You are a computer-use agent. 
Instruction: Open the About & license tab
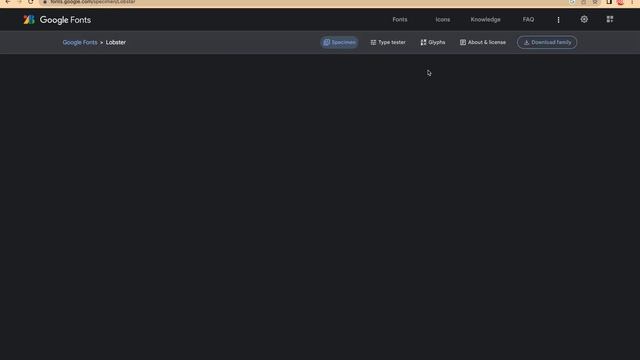483,42
